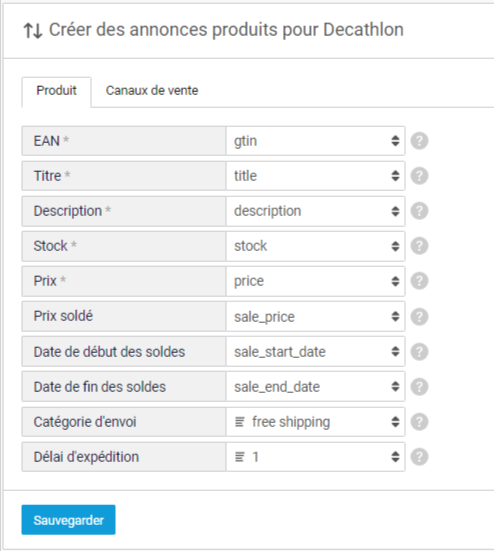Open the EAN dropdown showing gtin
This screenshot has width=494, height=551.
(316, 141)
